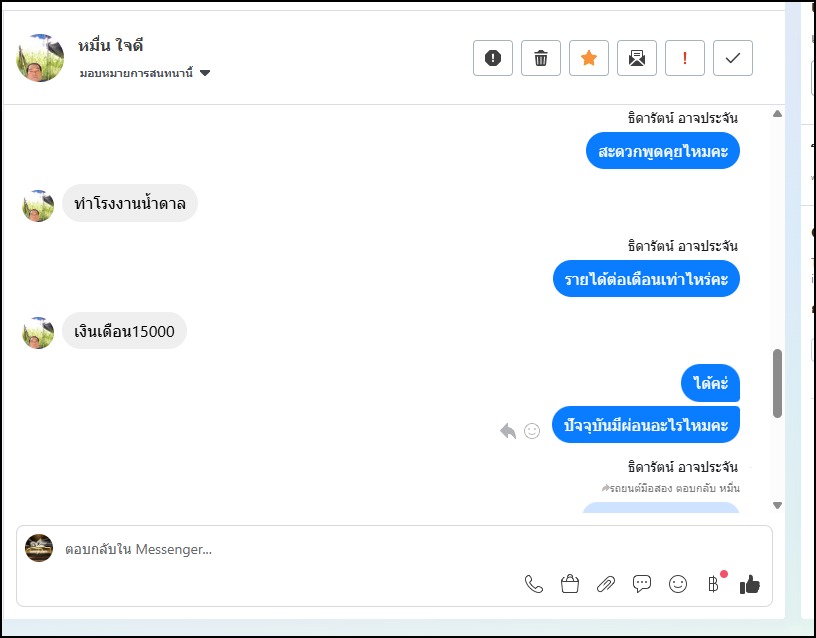
Task: Click the red exclamation mark button
Action: point(685,58)
